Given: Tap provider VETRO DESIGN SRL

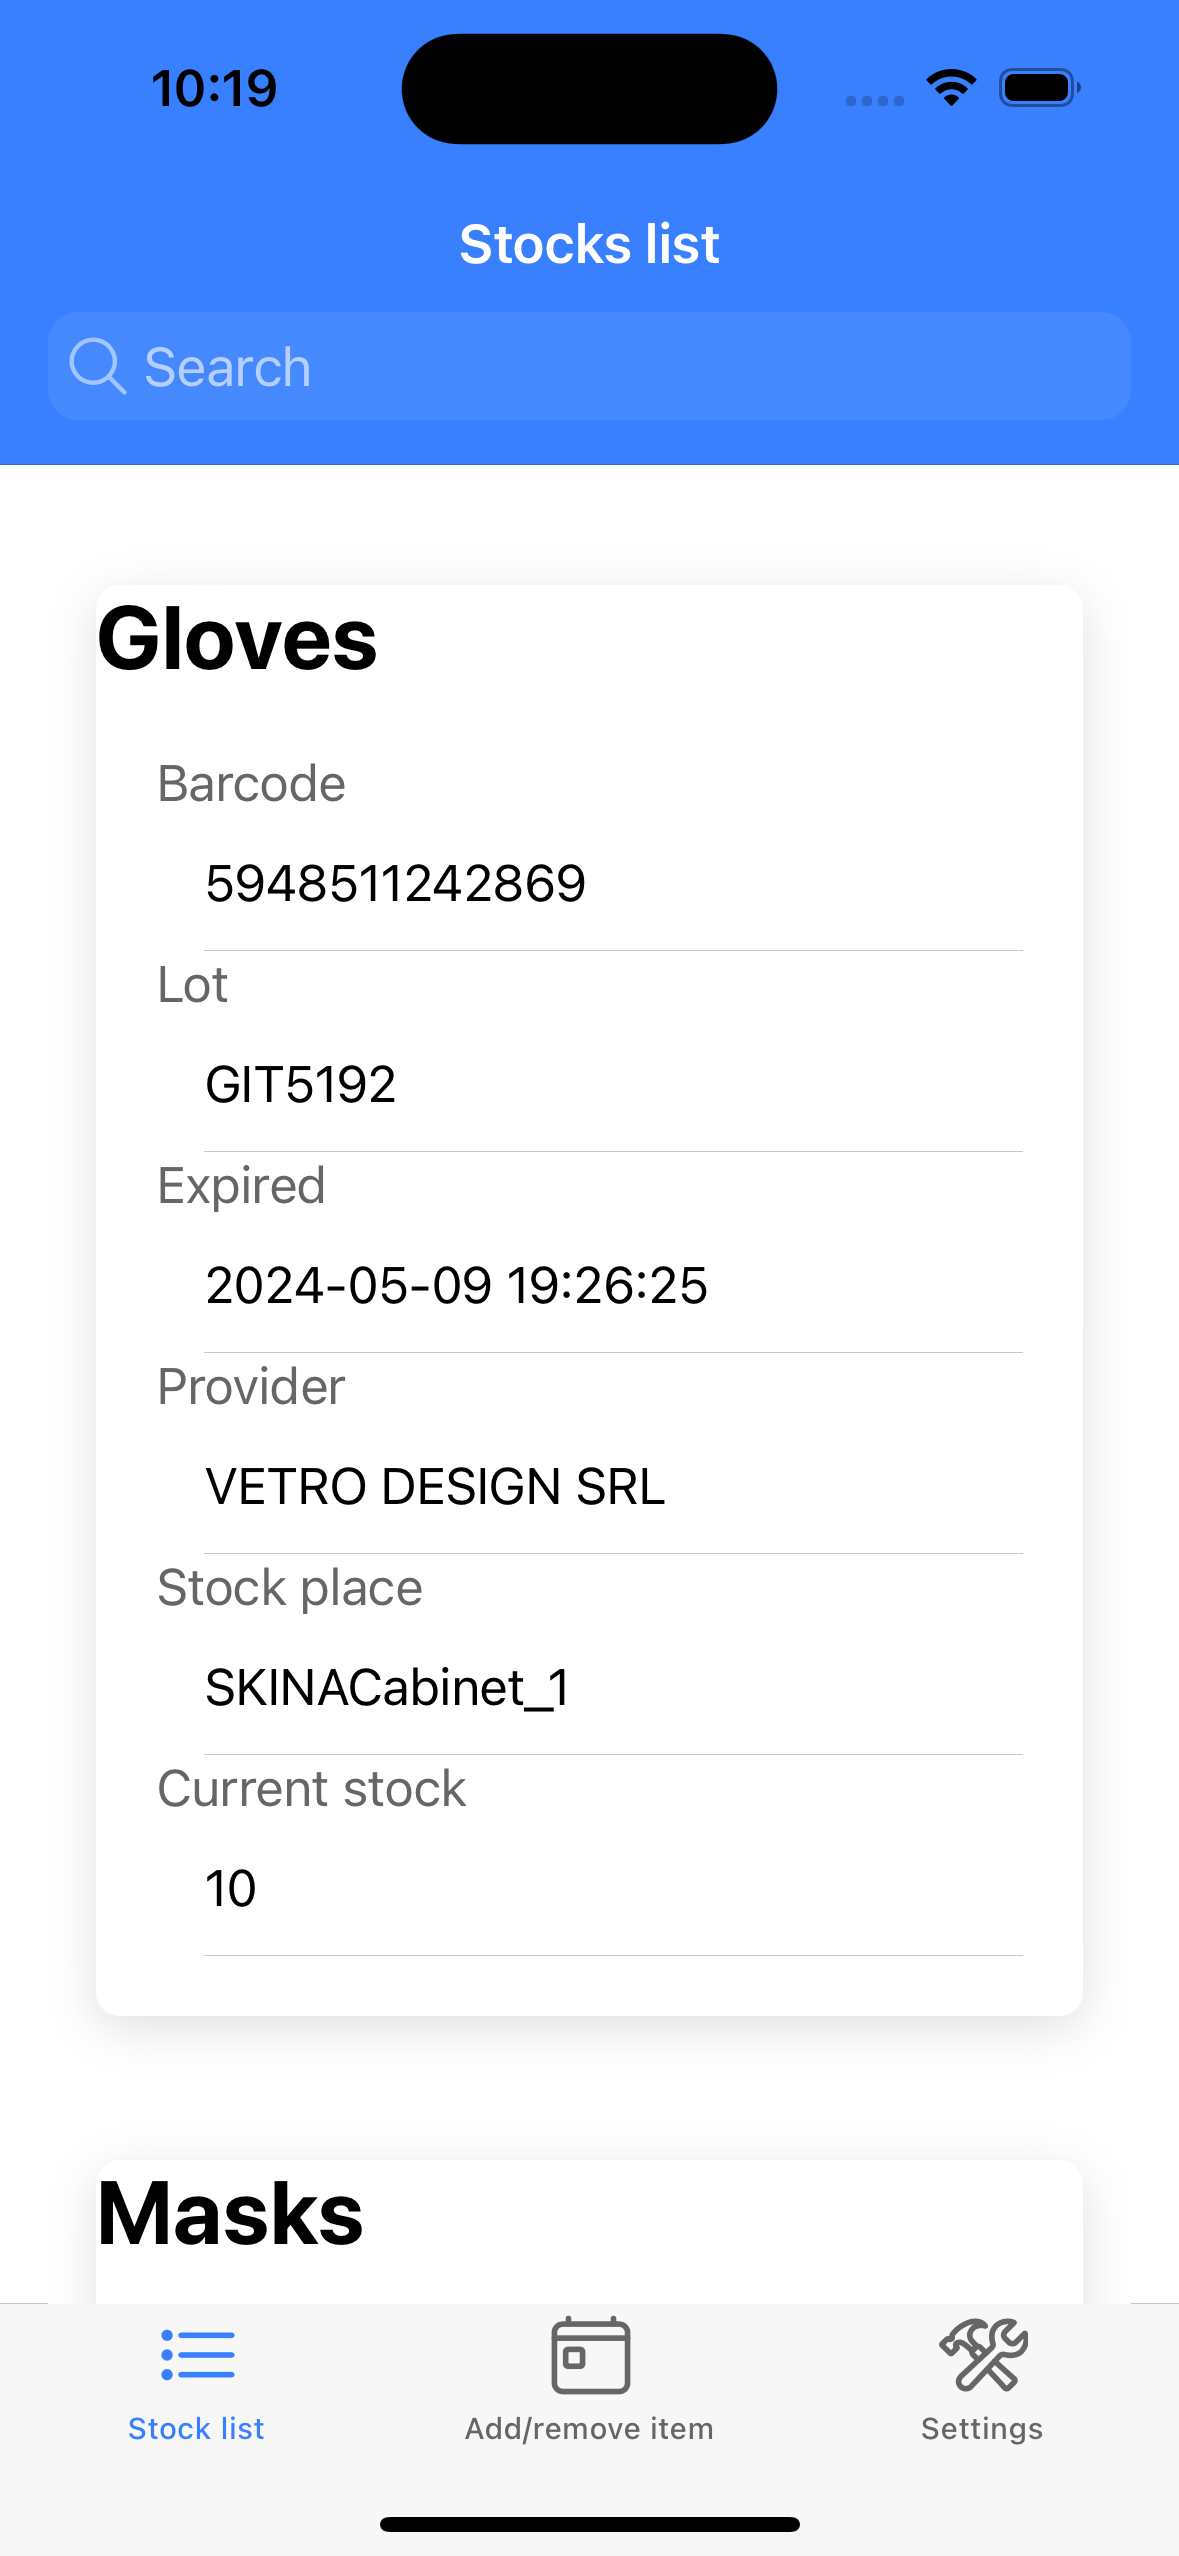Looking at the screenshot, I should click(x=435, y=1487).
